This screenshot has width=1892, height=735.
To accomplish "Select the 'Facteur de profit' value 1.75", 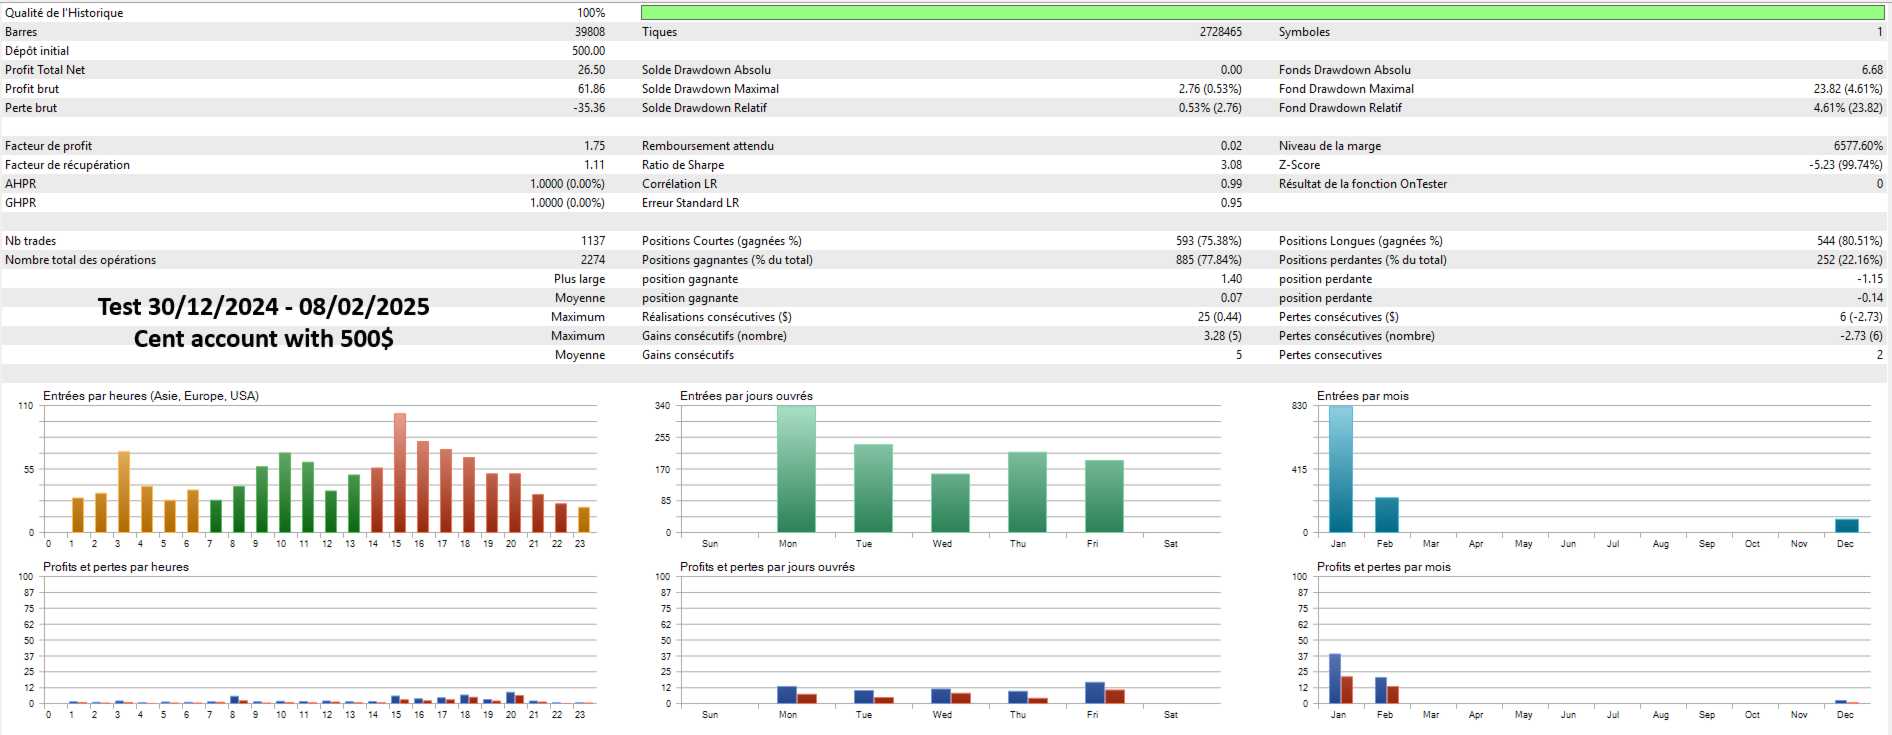I will coord(594,146).
